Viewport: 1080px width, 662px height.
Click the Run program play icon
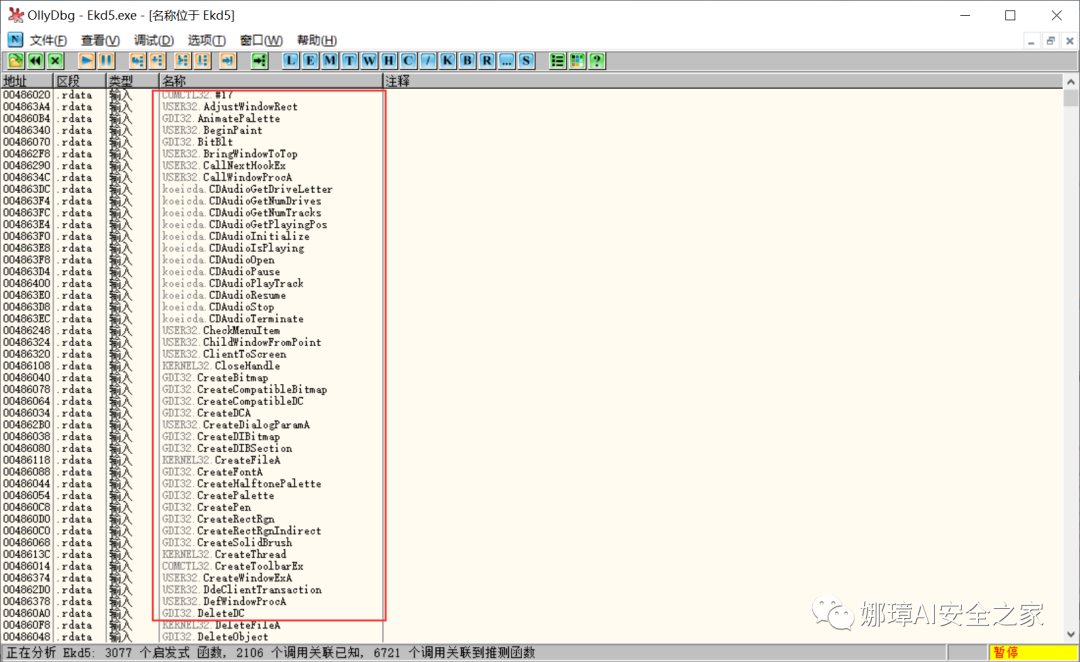[86, 61]
